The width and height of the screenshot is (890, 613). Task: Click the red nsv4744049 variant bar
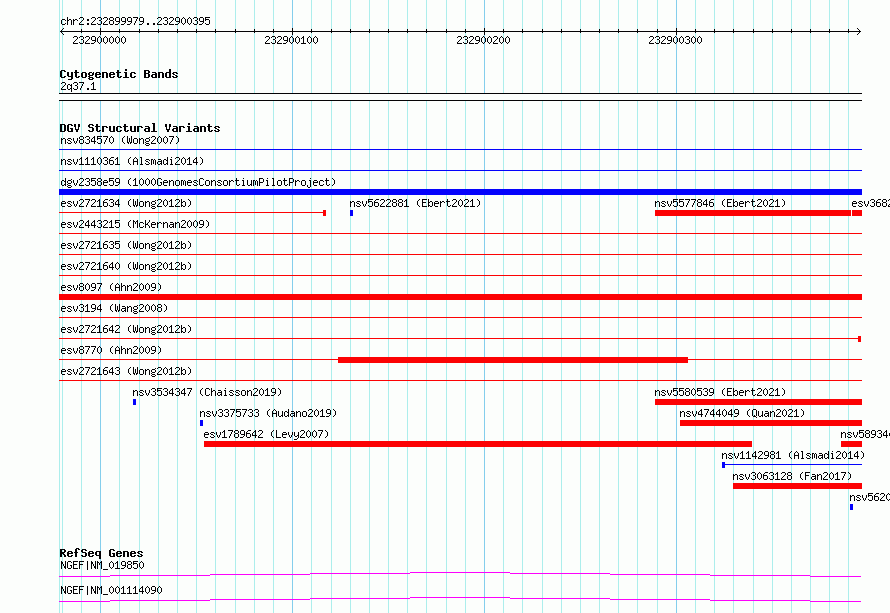pyautogui.click(x=771, y=423)
